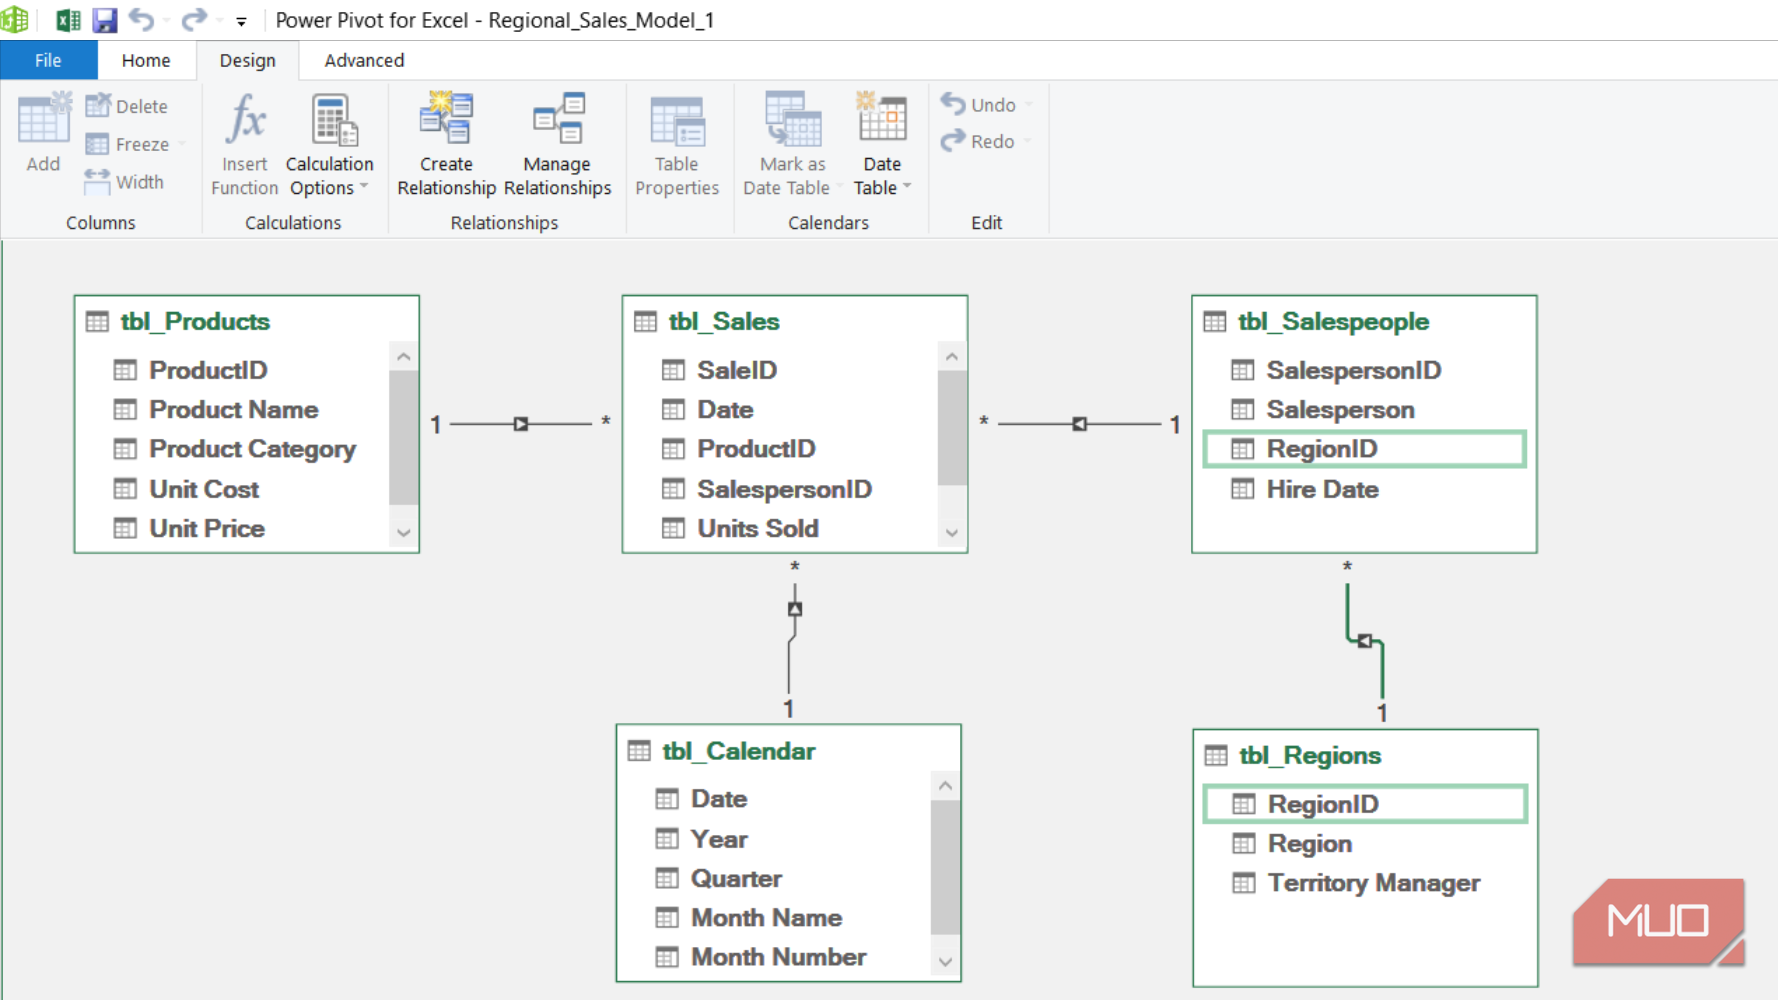The height and width of the screenshot is (1000, 1778).
Task: Switch to the Advanced tab
Action: click(x=364, y=60)
